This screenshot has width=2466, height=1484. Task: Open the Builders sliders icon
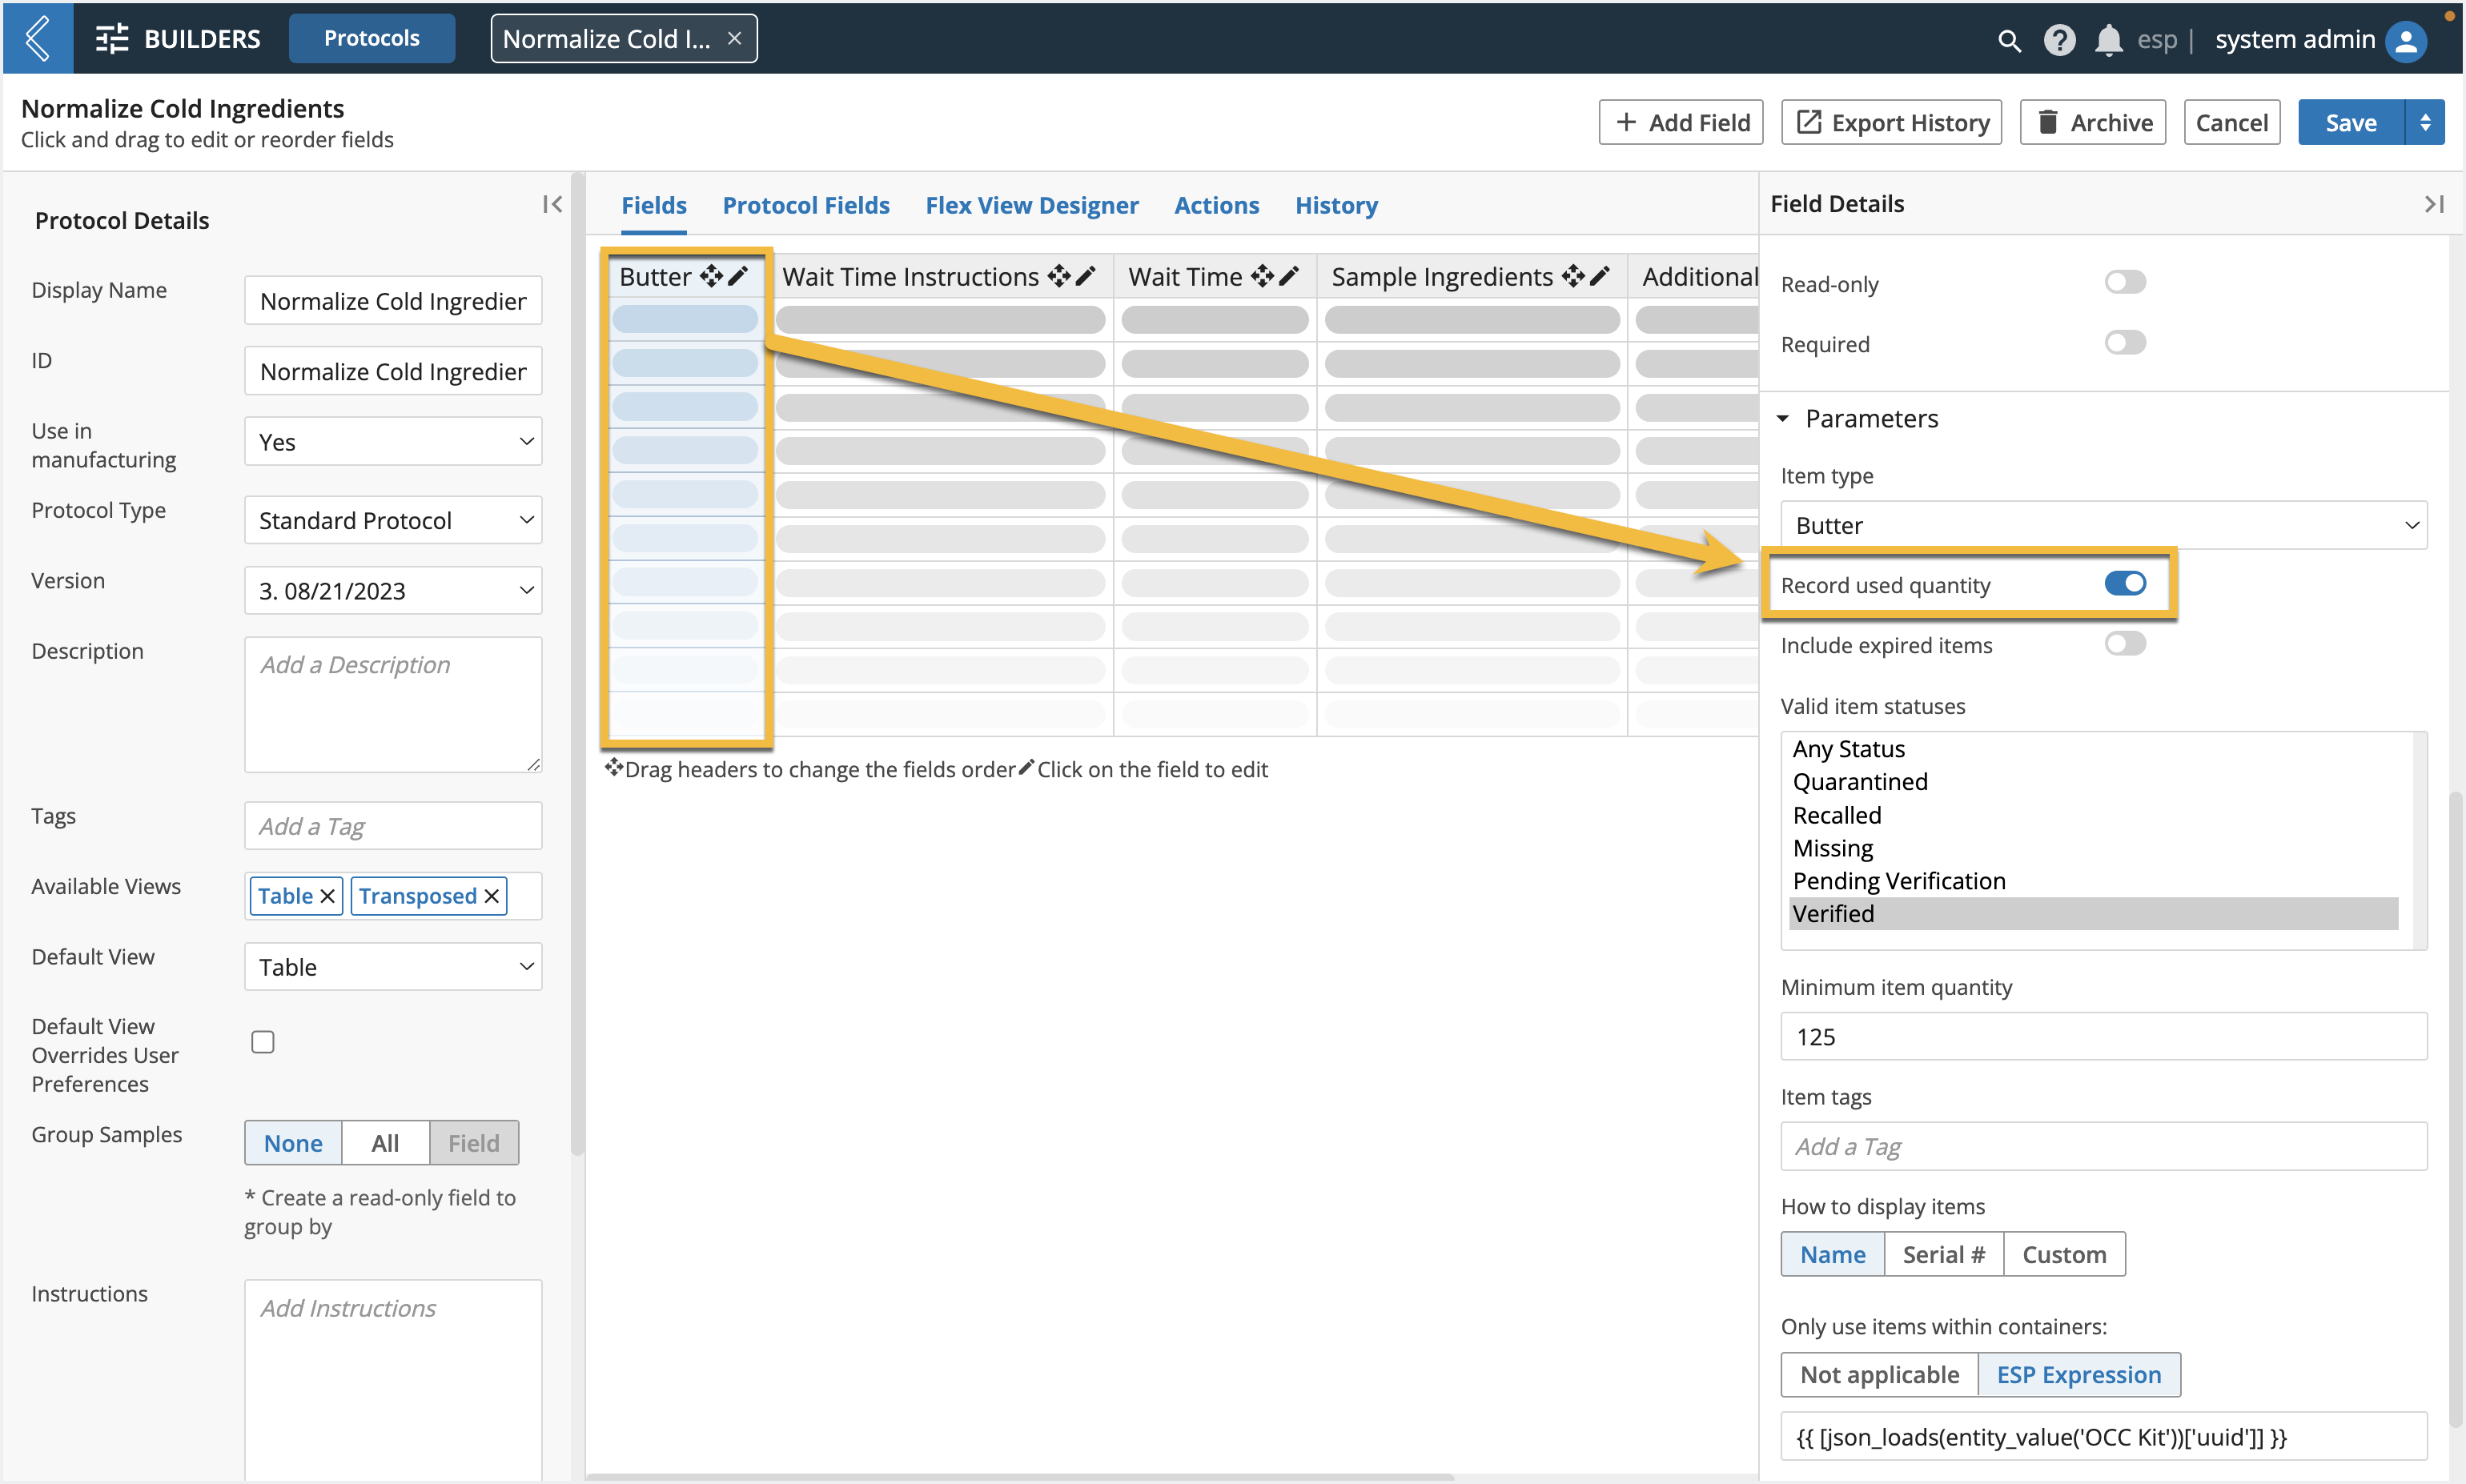point(112,39)
